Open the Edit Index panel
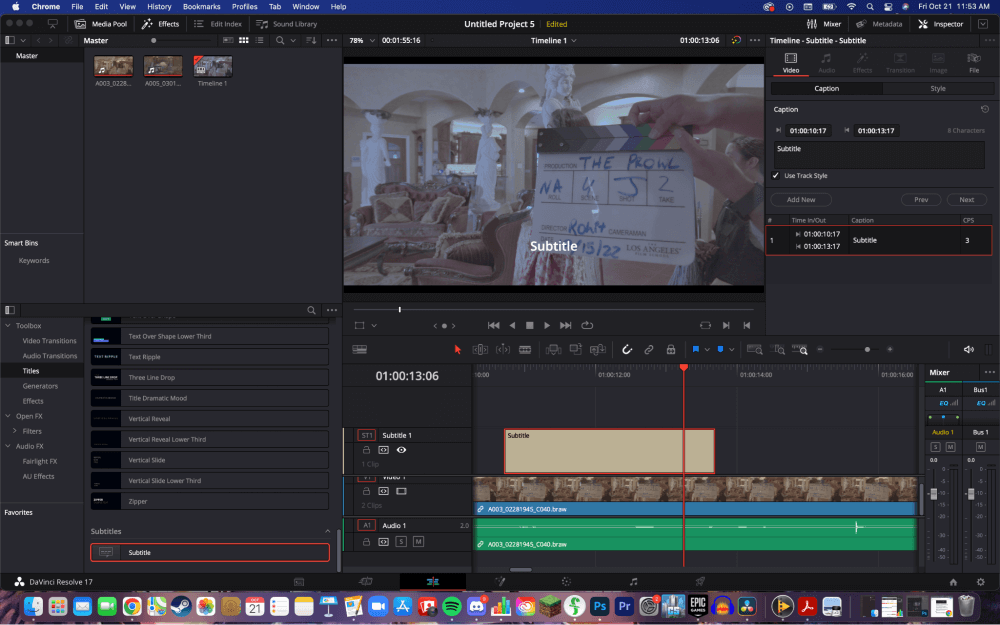1000x625 pixels. pos(218,24)
